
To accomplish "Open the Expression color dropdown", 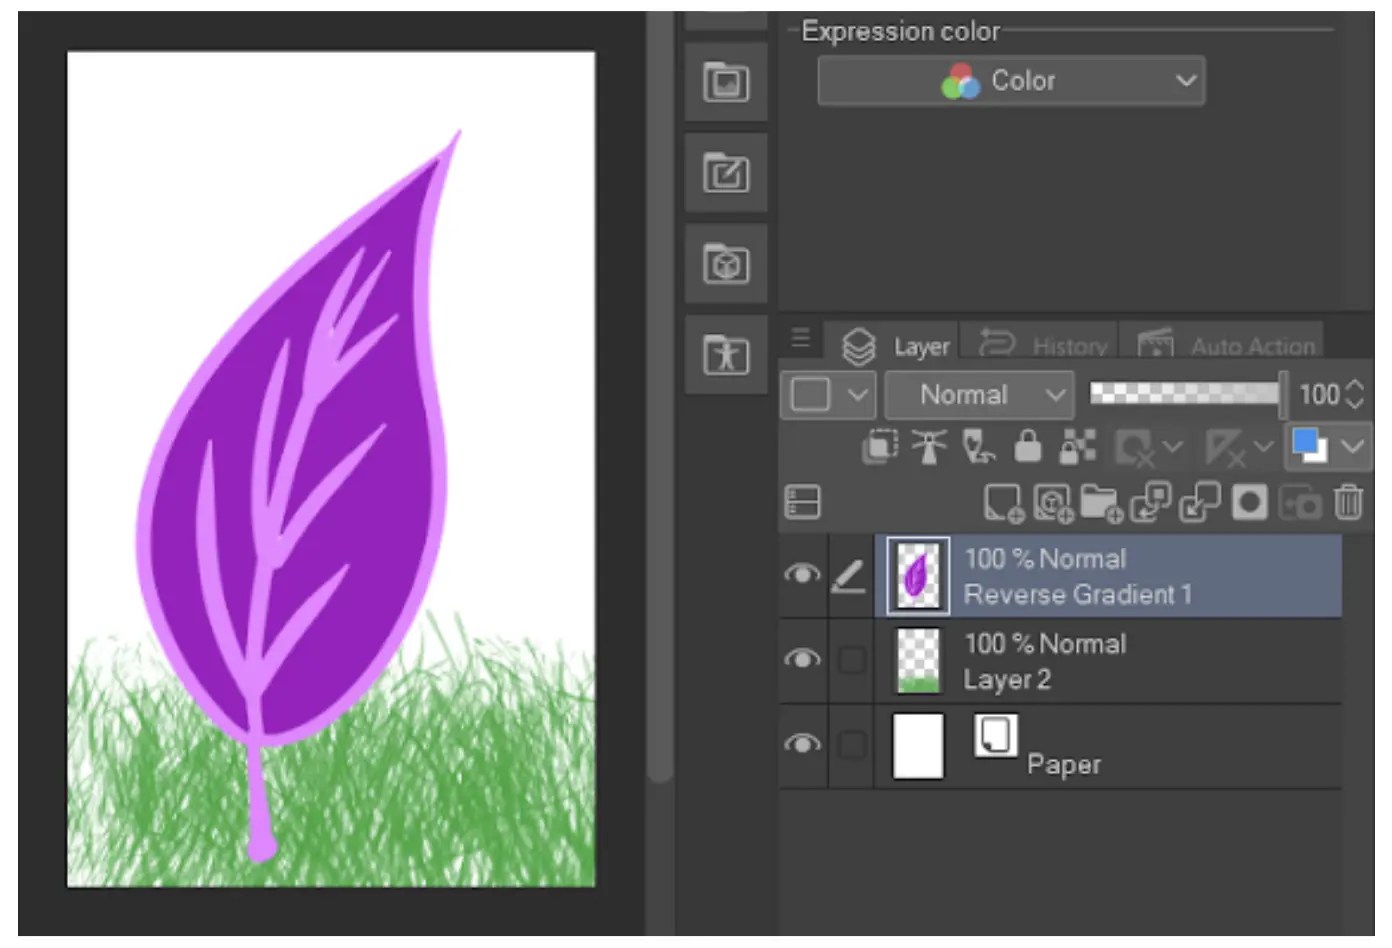I will point(1011,81).
